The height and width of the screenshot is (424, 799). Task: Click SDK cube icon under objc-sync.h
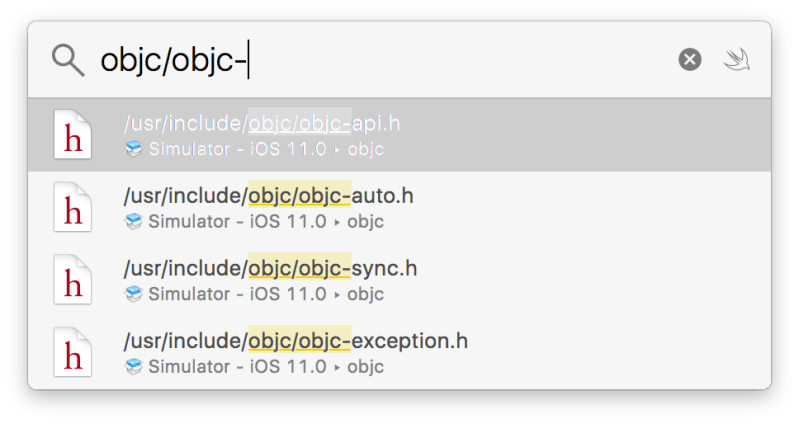133,293
